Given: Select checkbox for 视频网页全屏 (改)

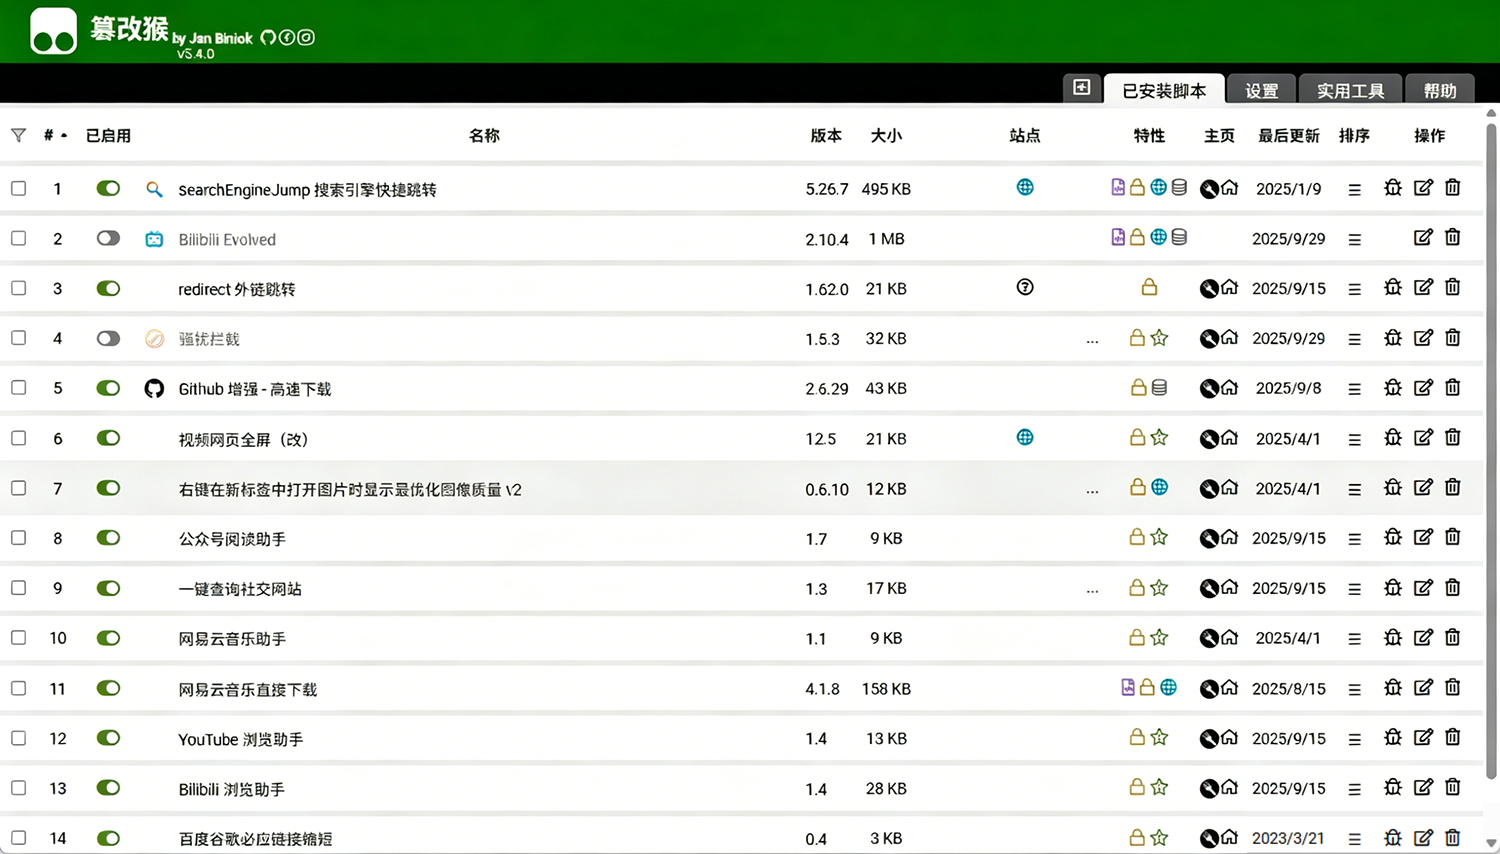Looking at the screenshot, I should tap(18, 438).
